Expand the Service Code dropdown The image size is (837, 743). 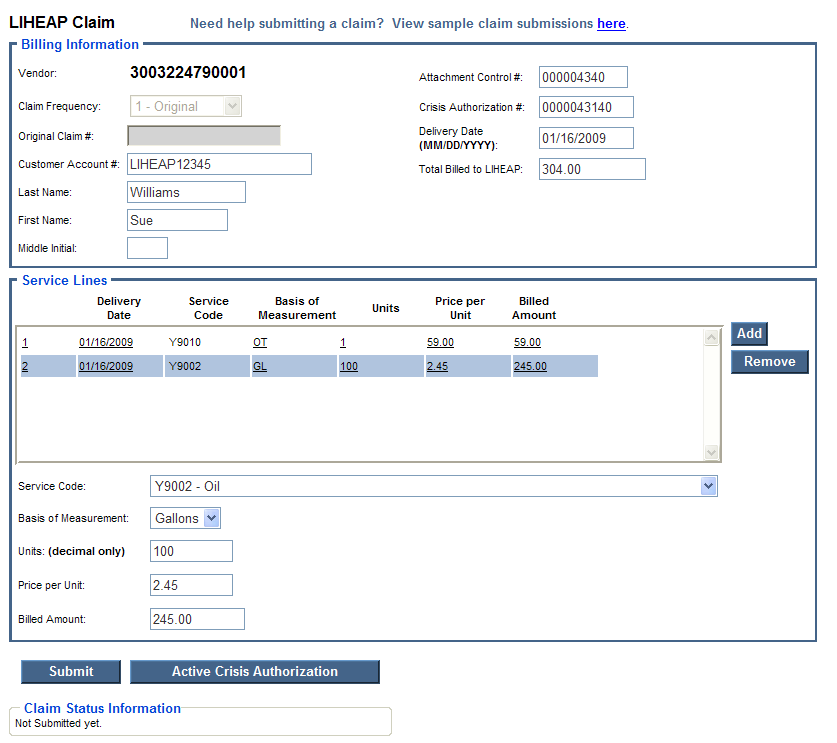[x=708, y=486]
